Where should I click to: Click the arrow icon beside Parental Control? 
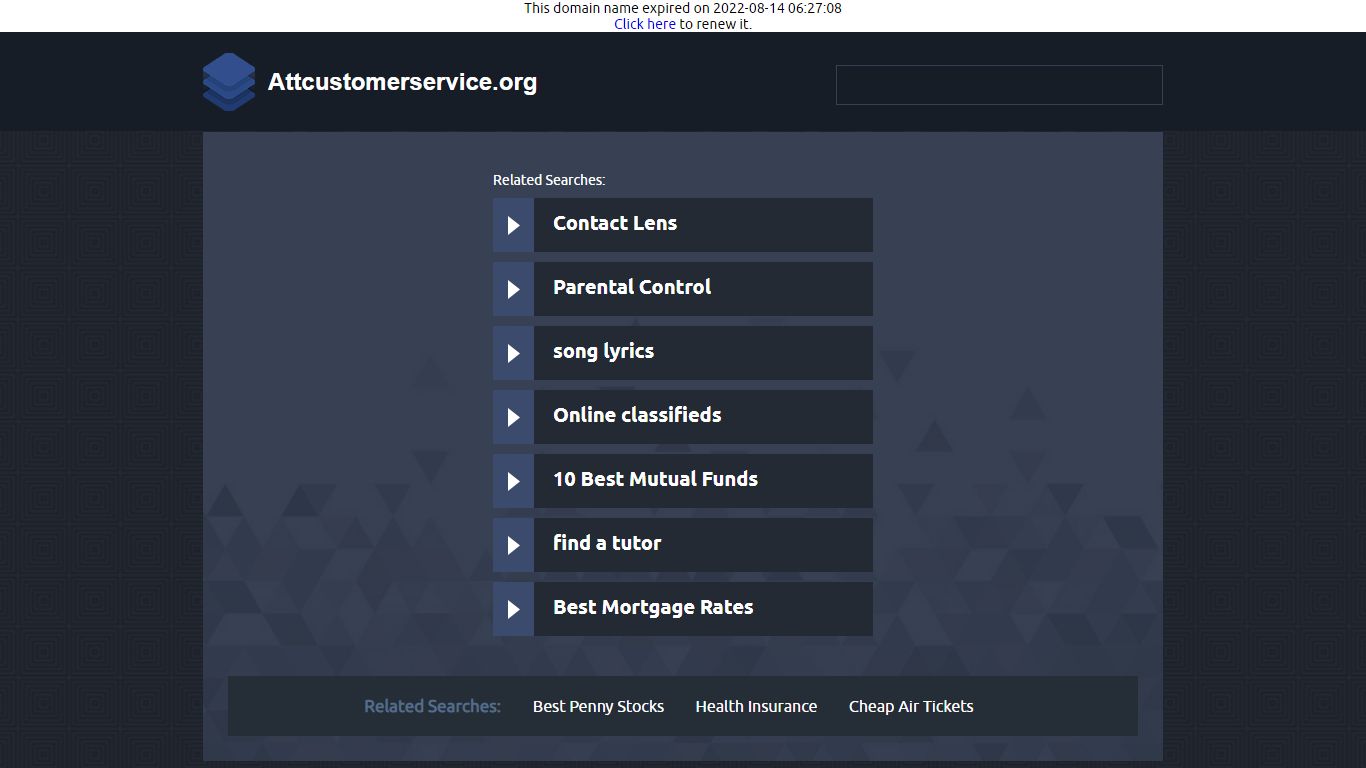[513, 289]
